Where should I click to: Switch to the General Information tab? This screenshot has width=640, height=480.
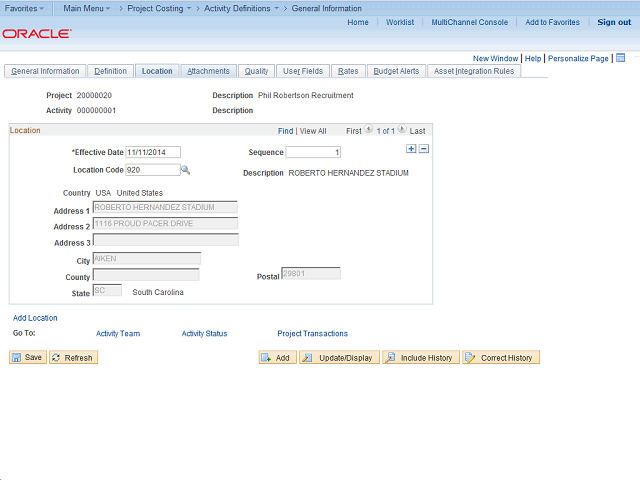pos(45,71)
